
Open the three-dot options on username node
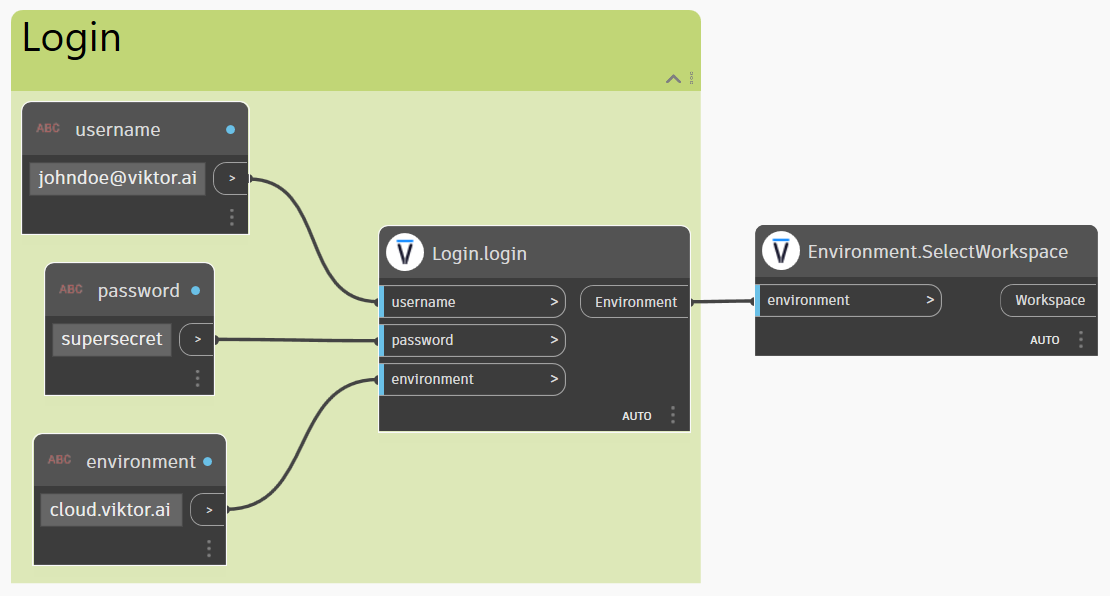tap(232, 217)
